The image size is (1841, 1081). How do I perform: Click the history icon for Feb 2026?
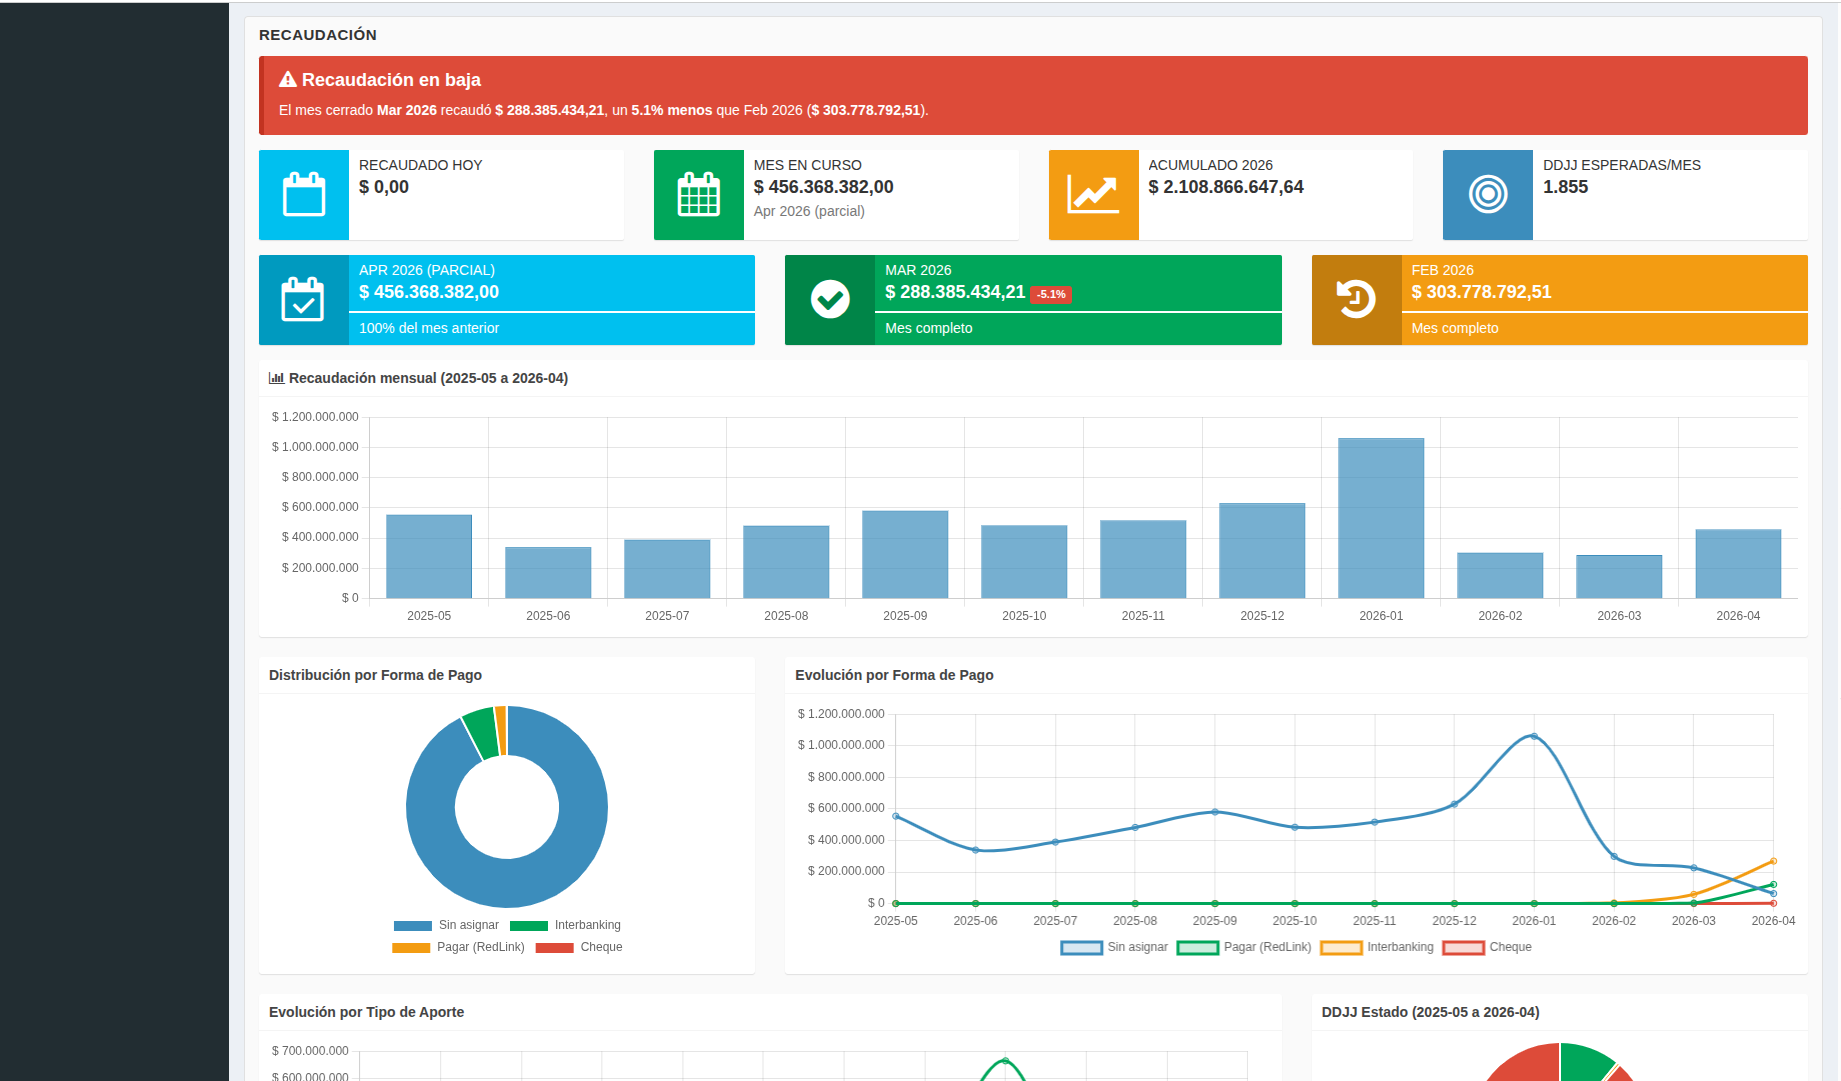point(1356,300)
